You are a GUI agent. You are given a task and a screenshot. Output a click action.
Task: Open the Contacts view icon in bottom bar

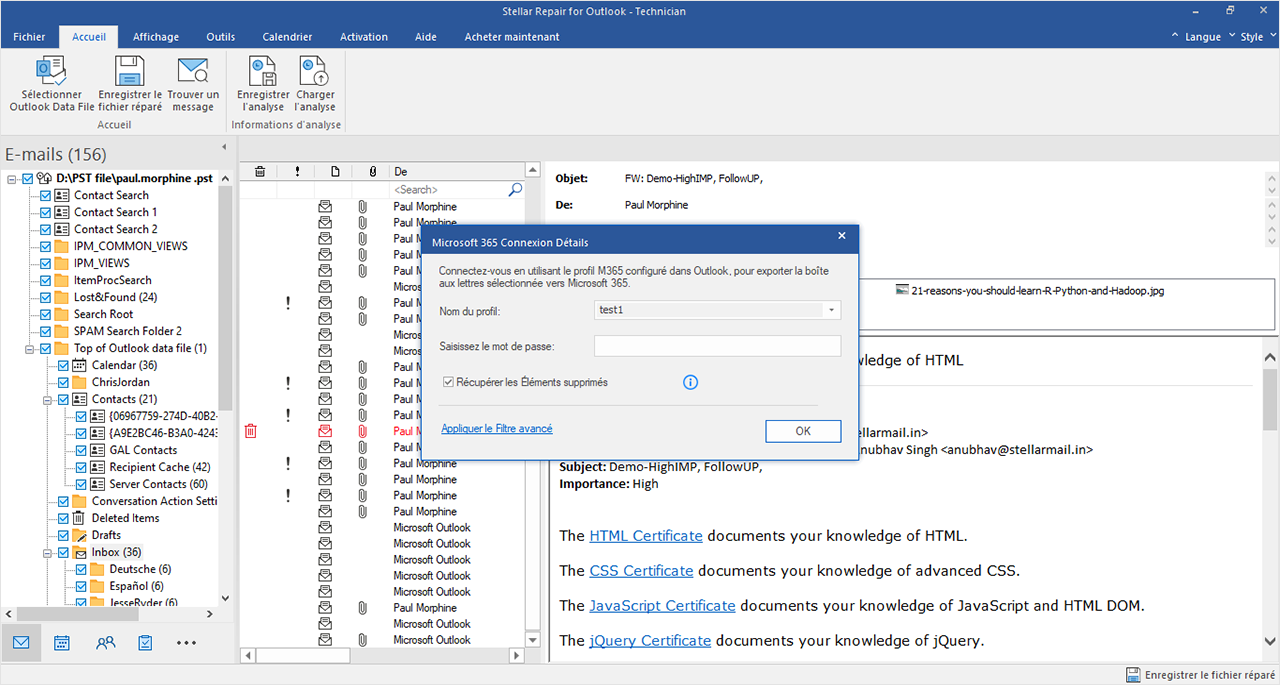pyautogui.click(x=105, y=643)
